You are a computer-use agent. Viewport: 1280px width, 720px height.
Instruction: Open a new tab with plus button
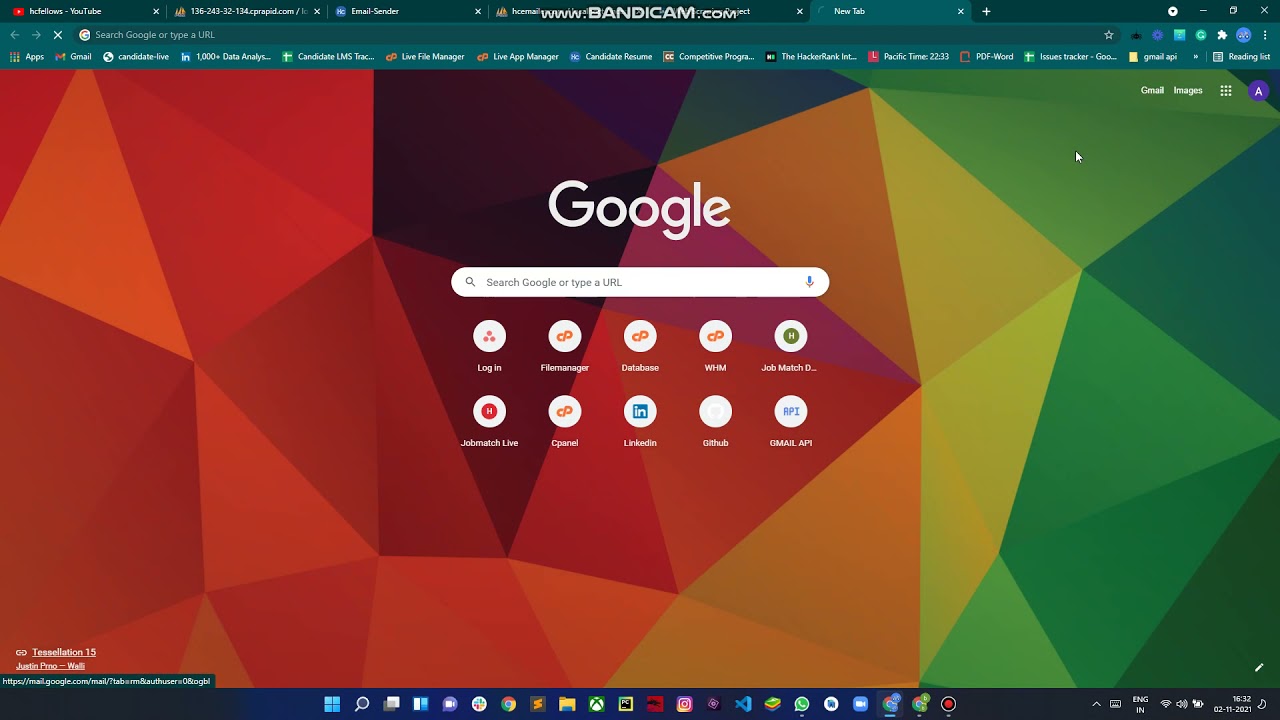986,11
